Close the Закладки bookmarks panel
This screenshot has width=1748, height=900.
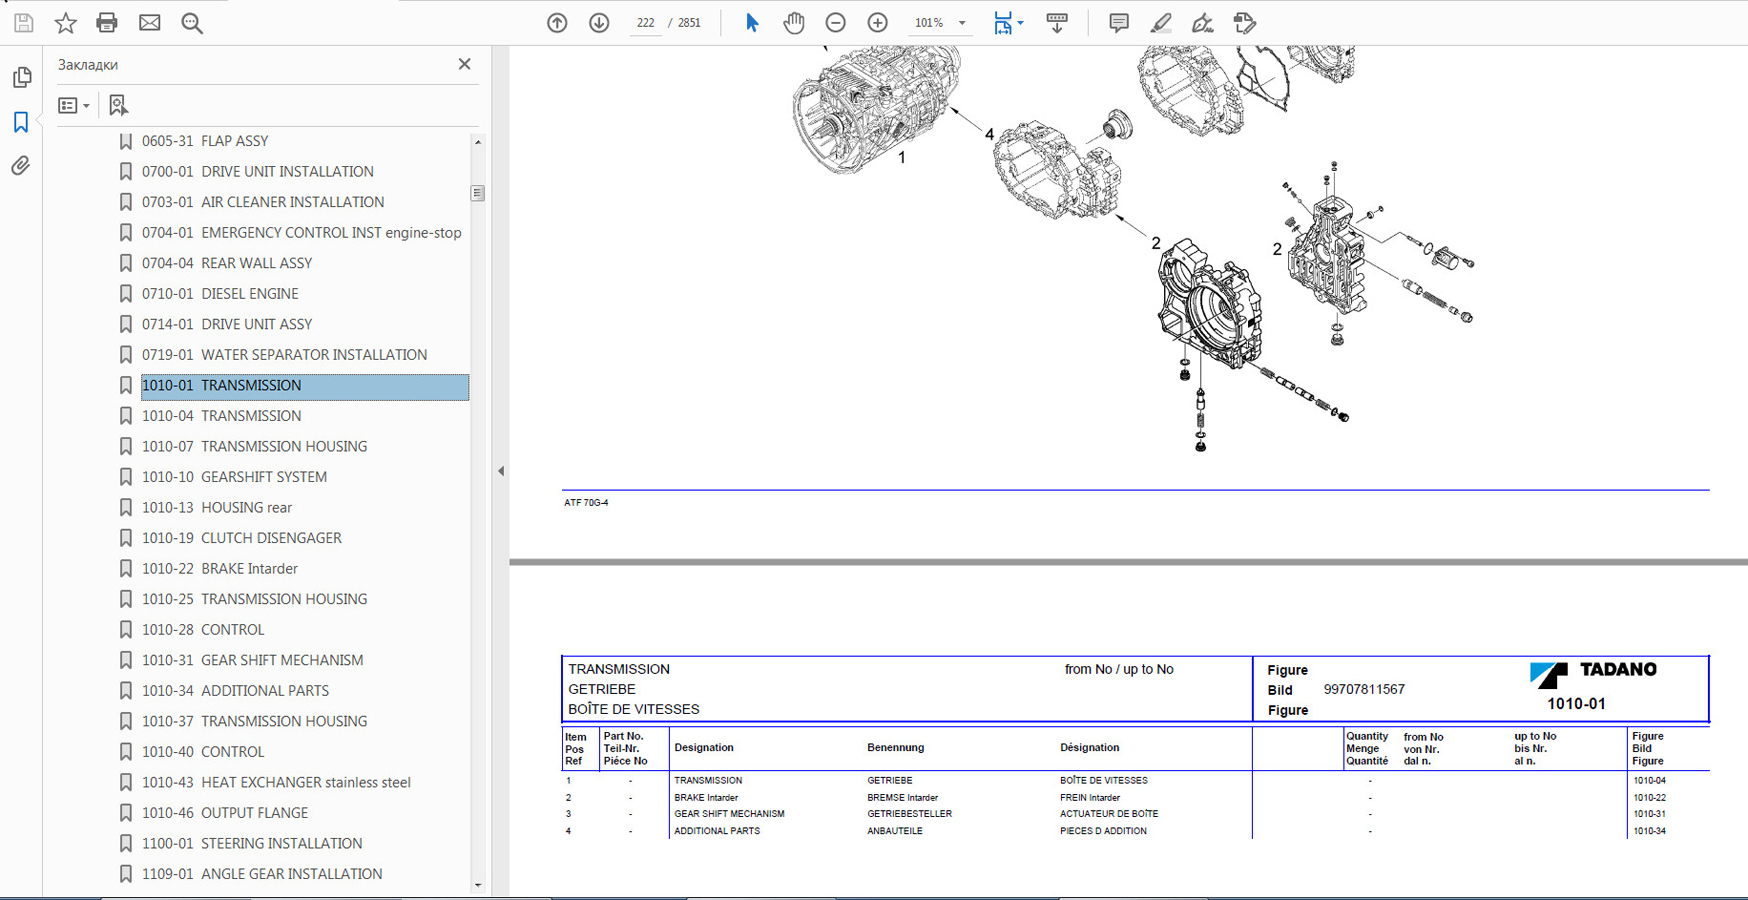coord(464,64)
